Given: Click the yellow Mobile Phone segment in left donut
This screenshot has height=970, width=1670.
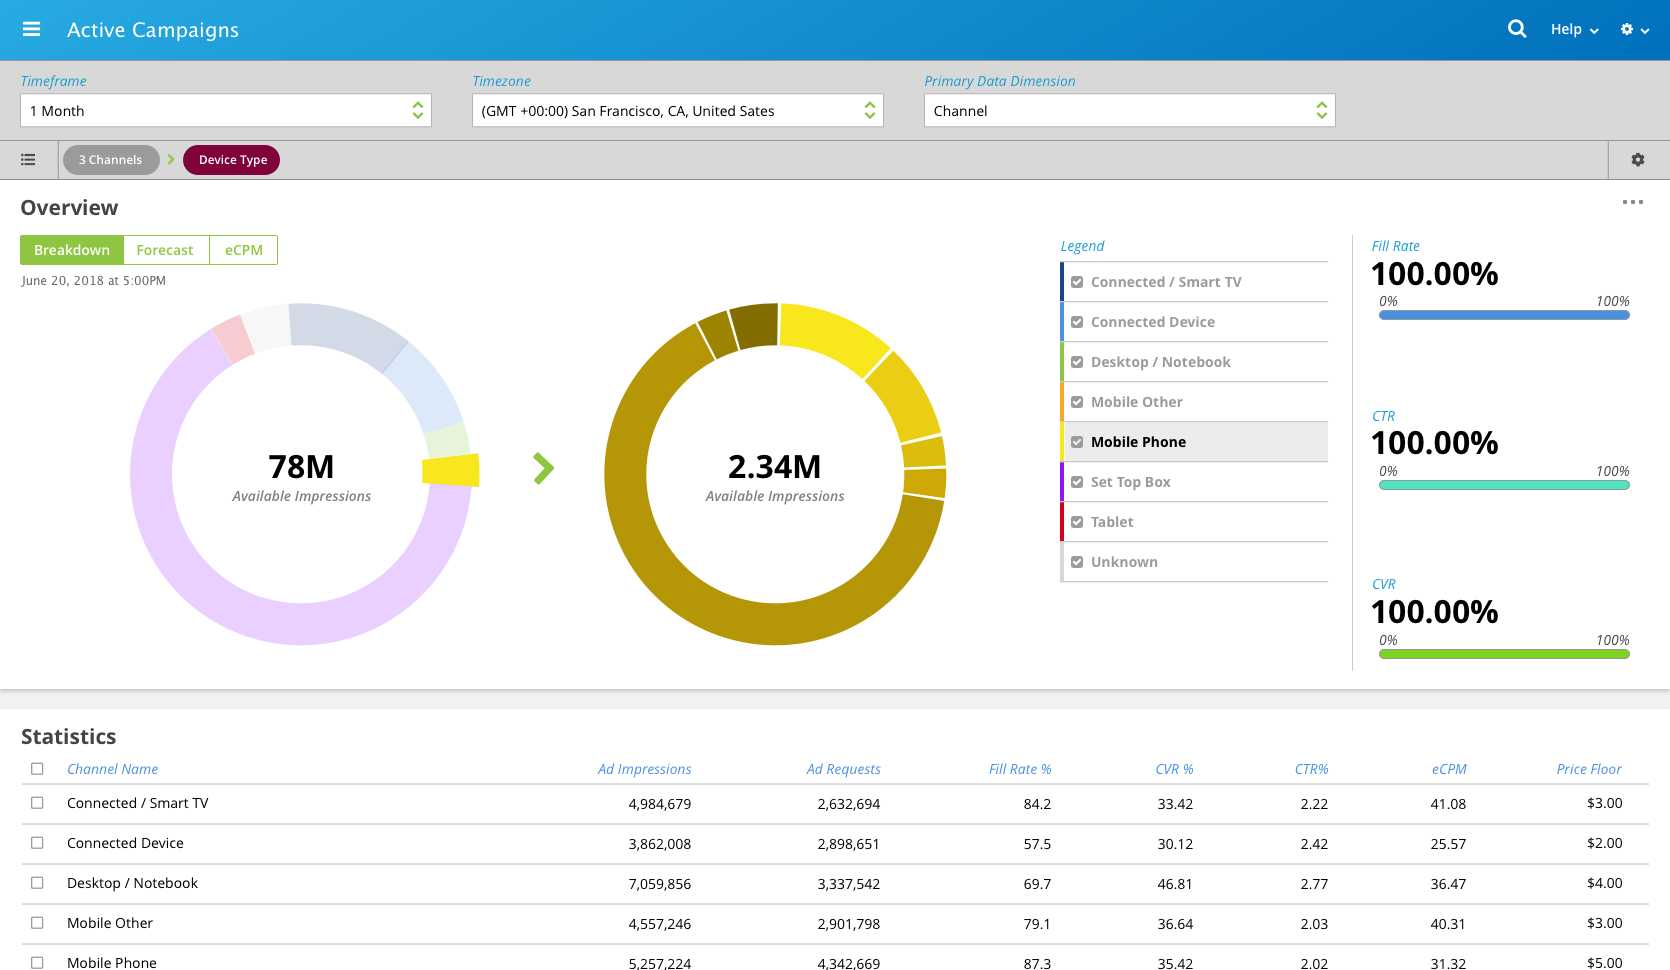Looking at the screenshot, I should pos(451,470).
